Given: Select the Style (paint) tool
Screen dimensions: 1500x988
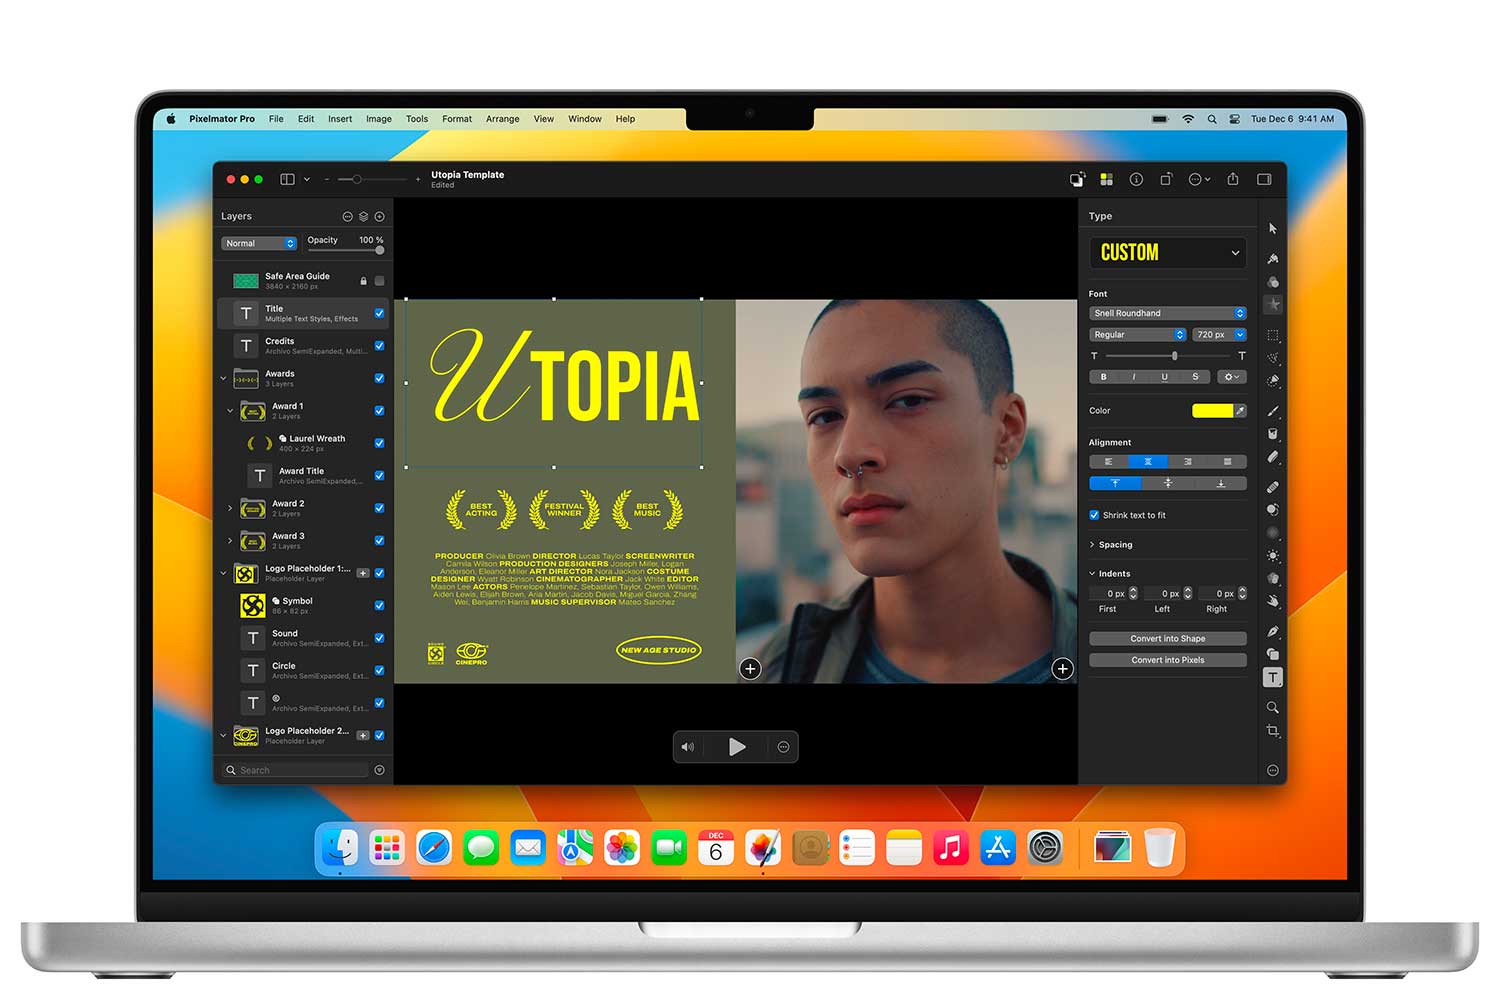Looking at the screenshot, I should pyautogui.click(x=1273, y=258).
